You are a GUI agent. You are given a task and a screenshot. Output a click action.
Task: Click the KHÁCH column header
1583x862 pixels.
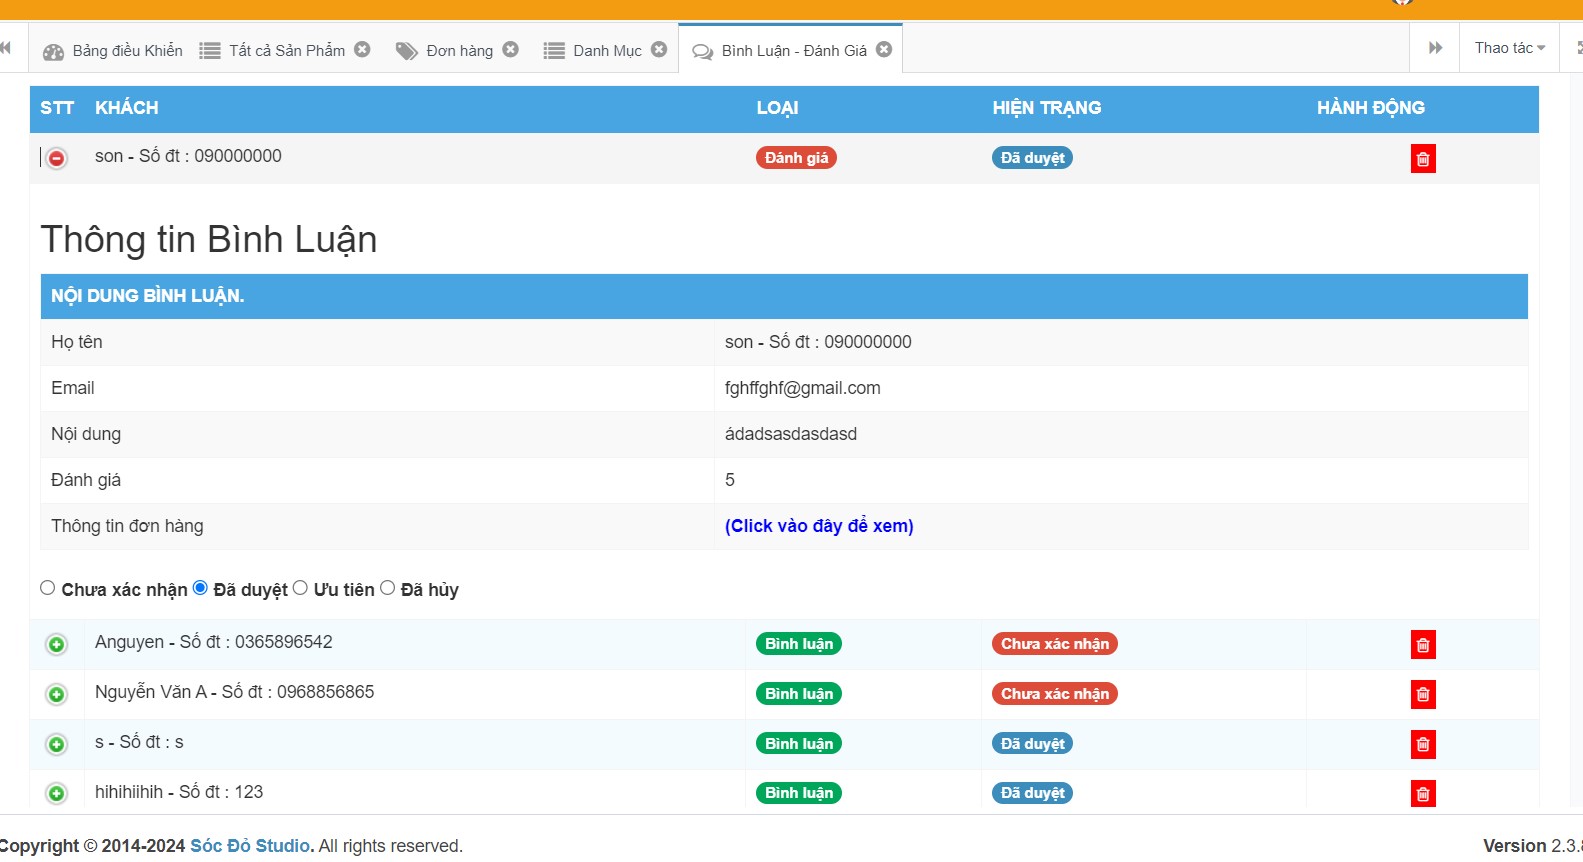click(x=127, y=108)
